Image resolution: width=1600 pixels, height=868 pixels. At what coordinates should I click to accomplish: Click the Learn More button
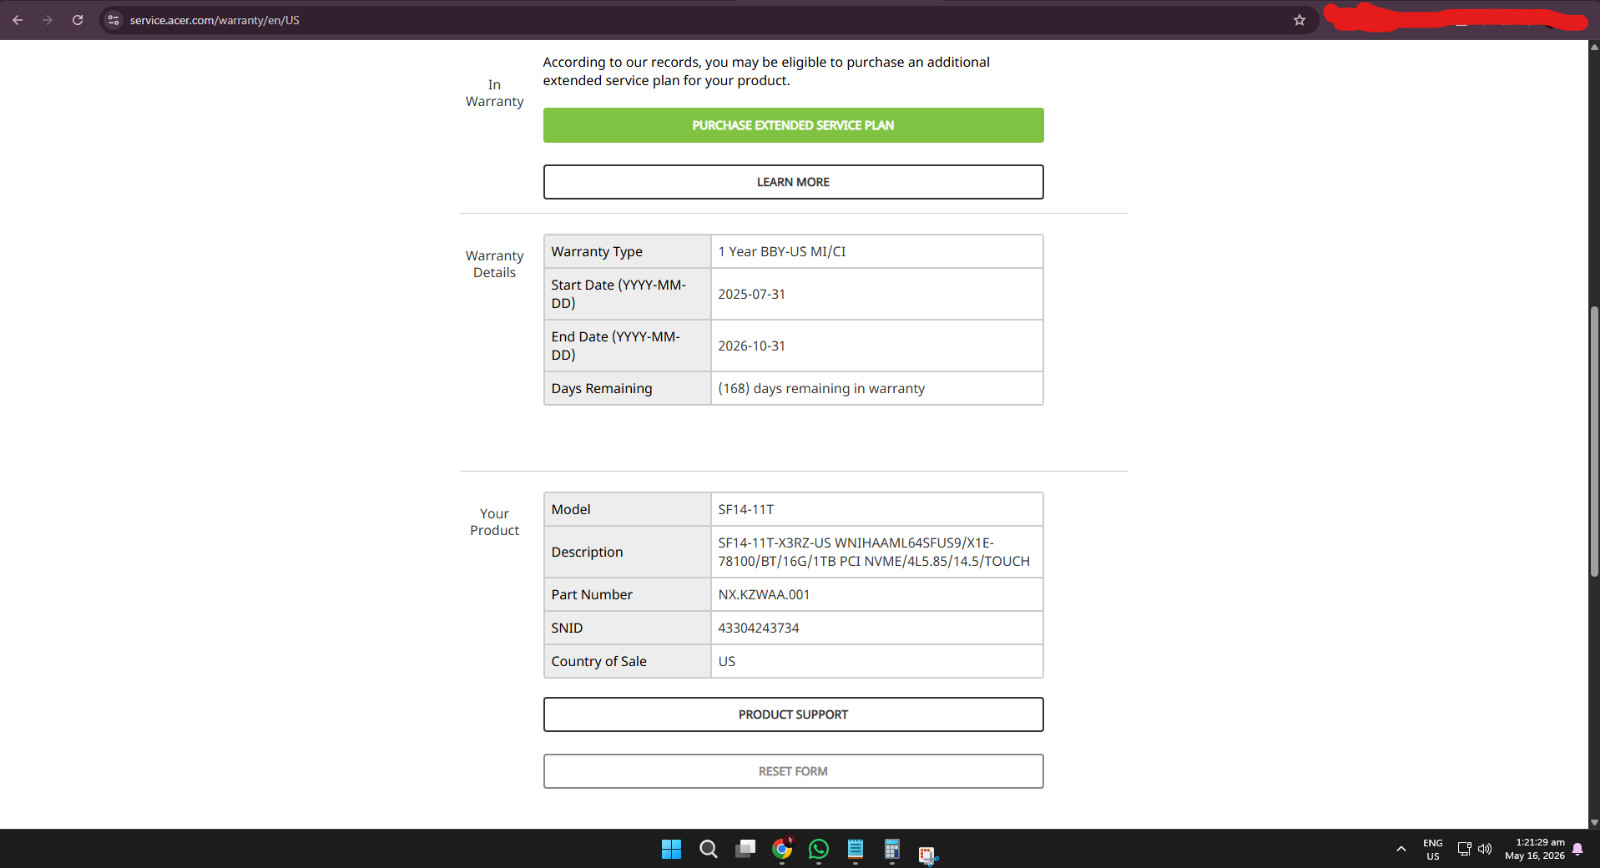[793, 182]
